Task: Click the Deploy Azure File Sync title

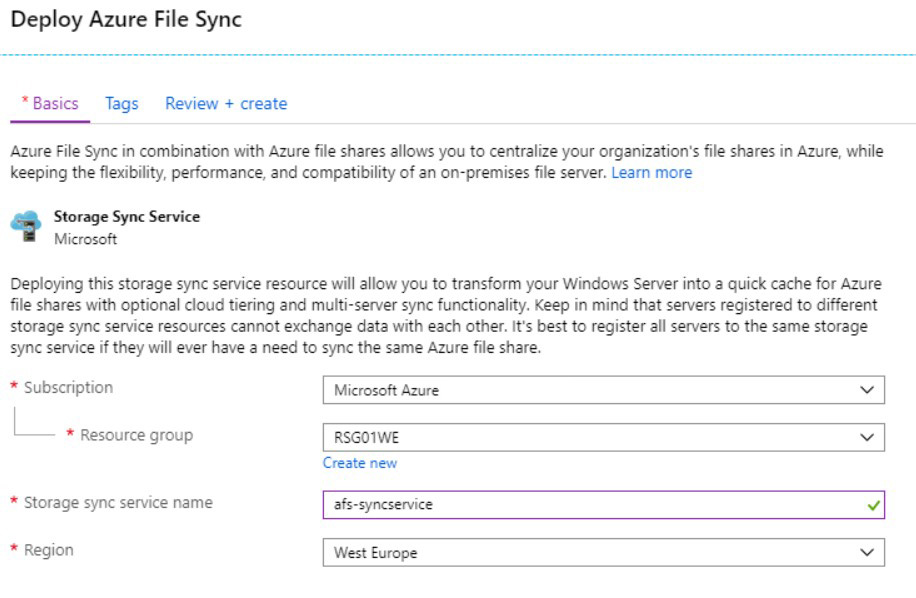Action: 126,19
